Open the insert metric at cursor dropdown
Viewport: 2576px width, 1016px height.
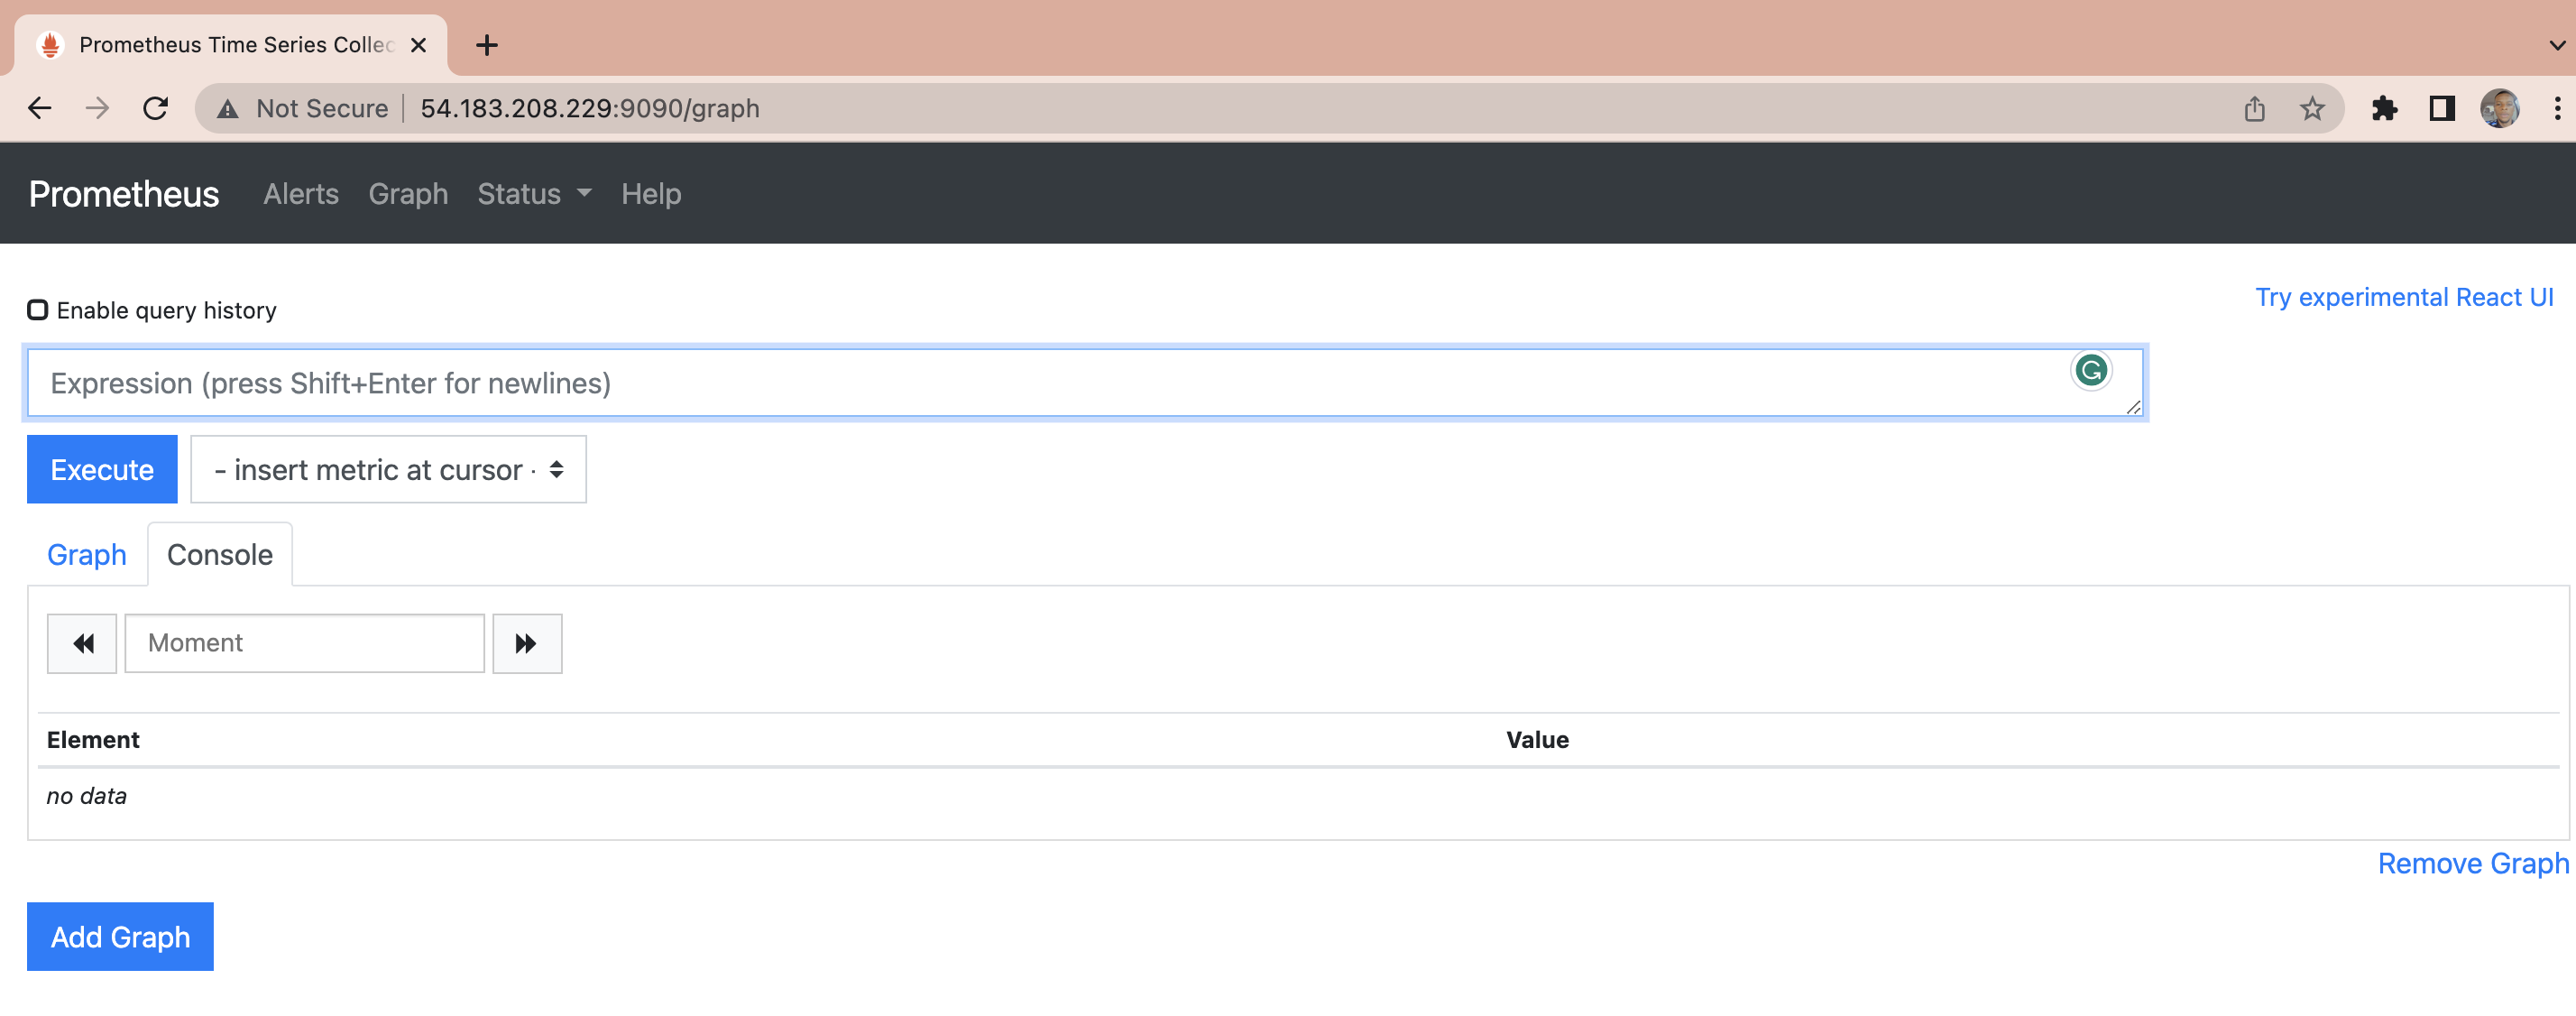coord(388,469)
